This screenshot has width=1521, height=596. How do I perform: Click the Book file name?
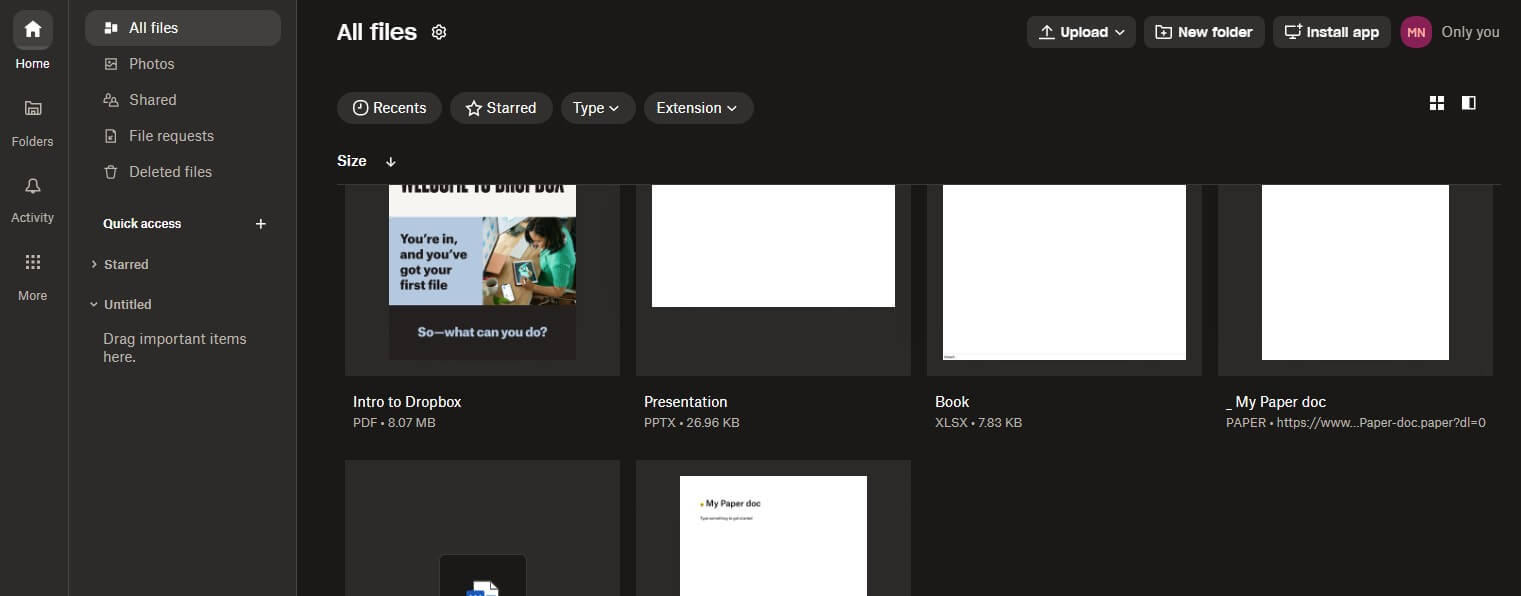pyautogui.click(x=952, y=402)
